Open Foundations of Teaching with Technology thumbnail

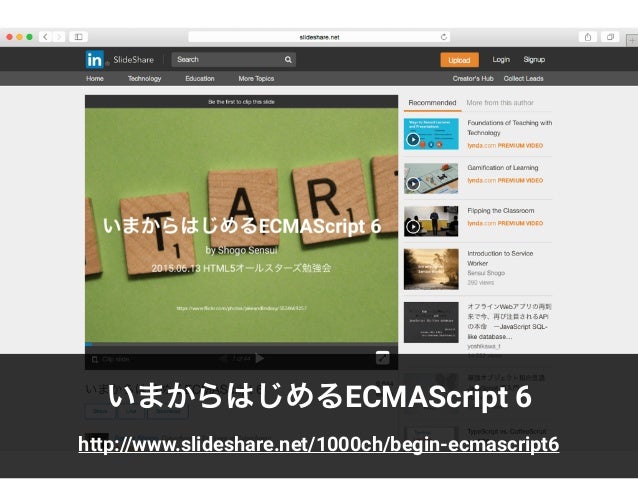(431, 134)
